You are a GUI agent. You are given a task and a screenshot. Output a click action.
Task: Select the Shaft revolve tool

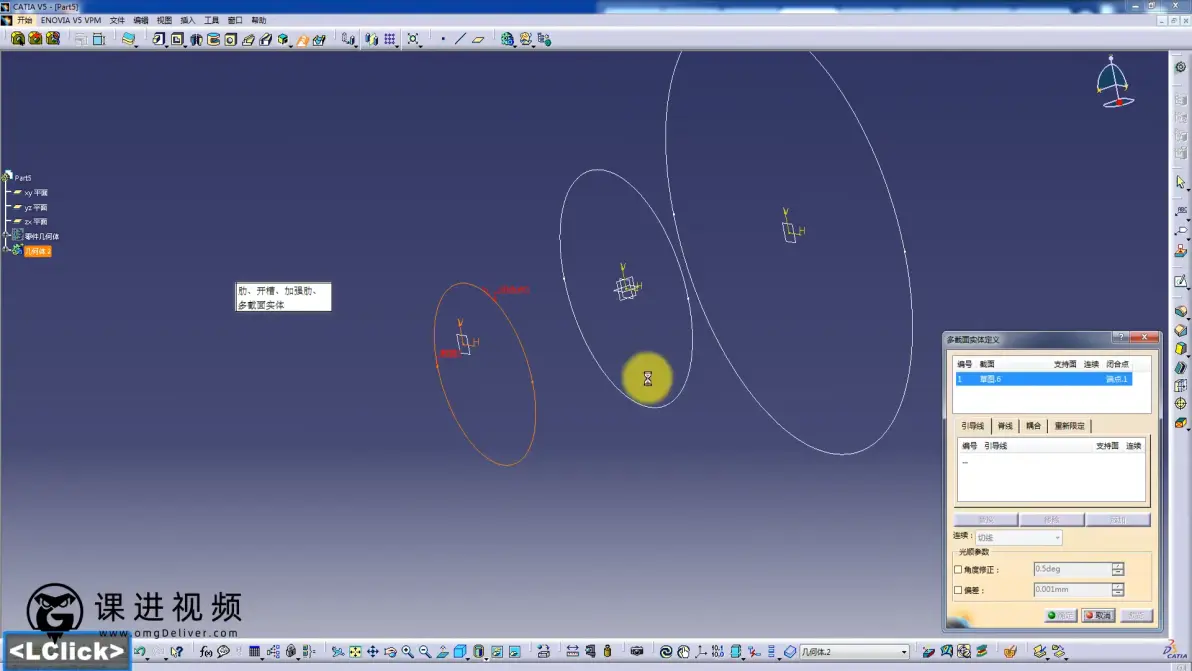195,39
